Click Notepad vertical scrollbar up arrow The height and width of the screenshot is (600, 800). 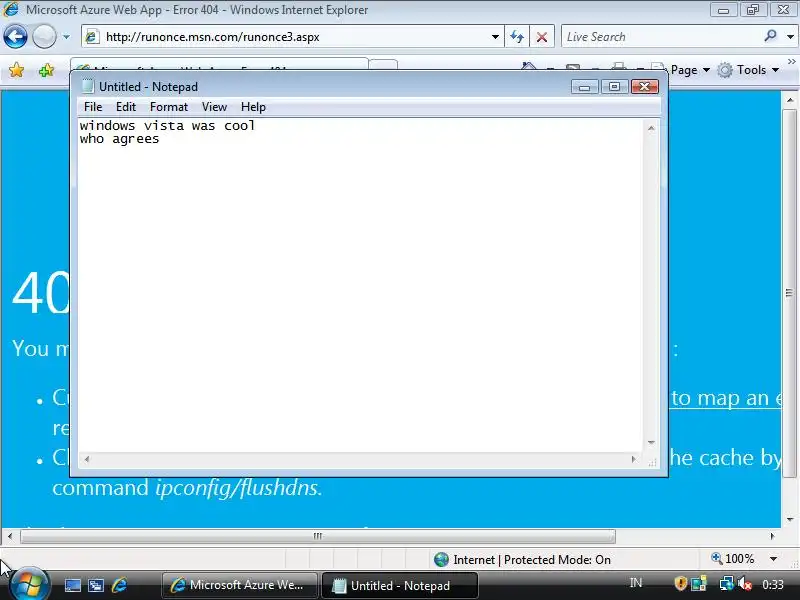pyautogui.click(x=651, y=128)
